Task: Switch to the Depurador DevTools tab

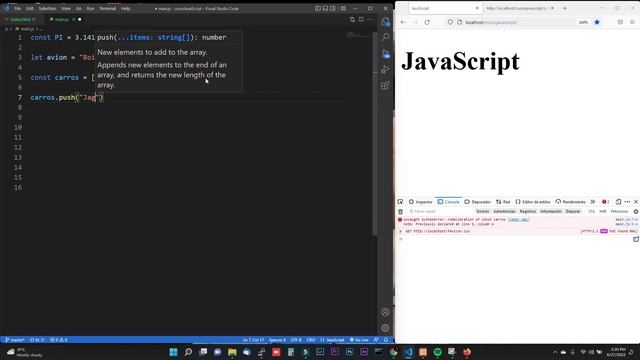Action: (478, 202)
